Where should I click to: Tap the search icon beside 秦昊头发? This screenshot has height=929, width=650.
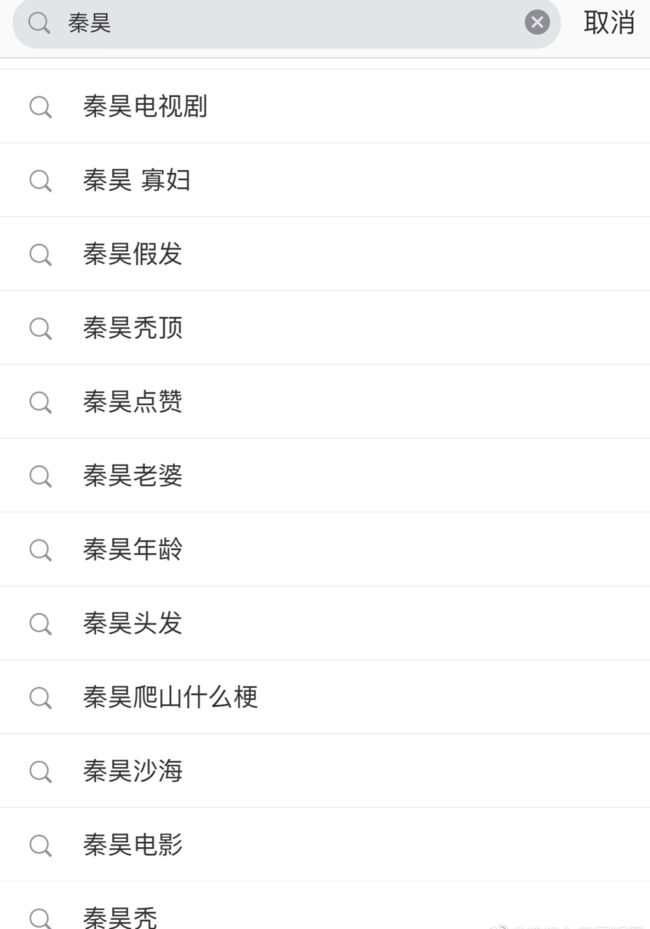tap(40, 624)
